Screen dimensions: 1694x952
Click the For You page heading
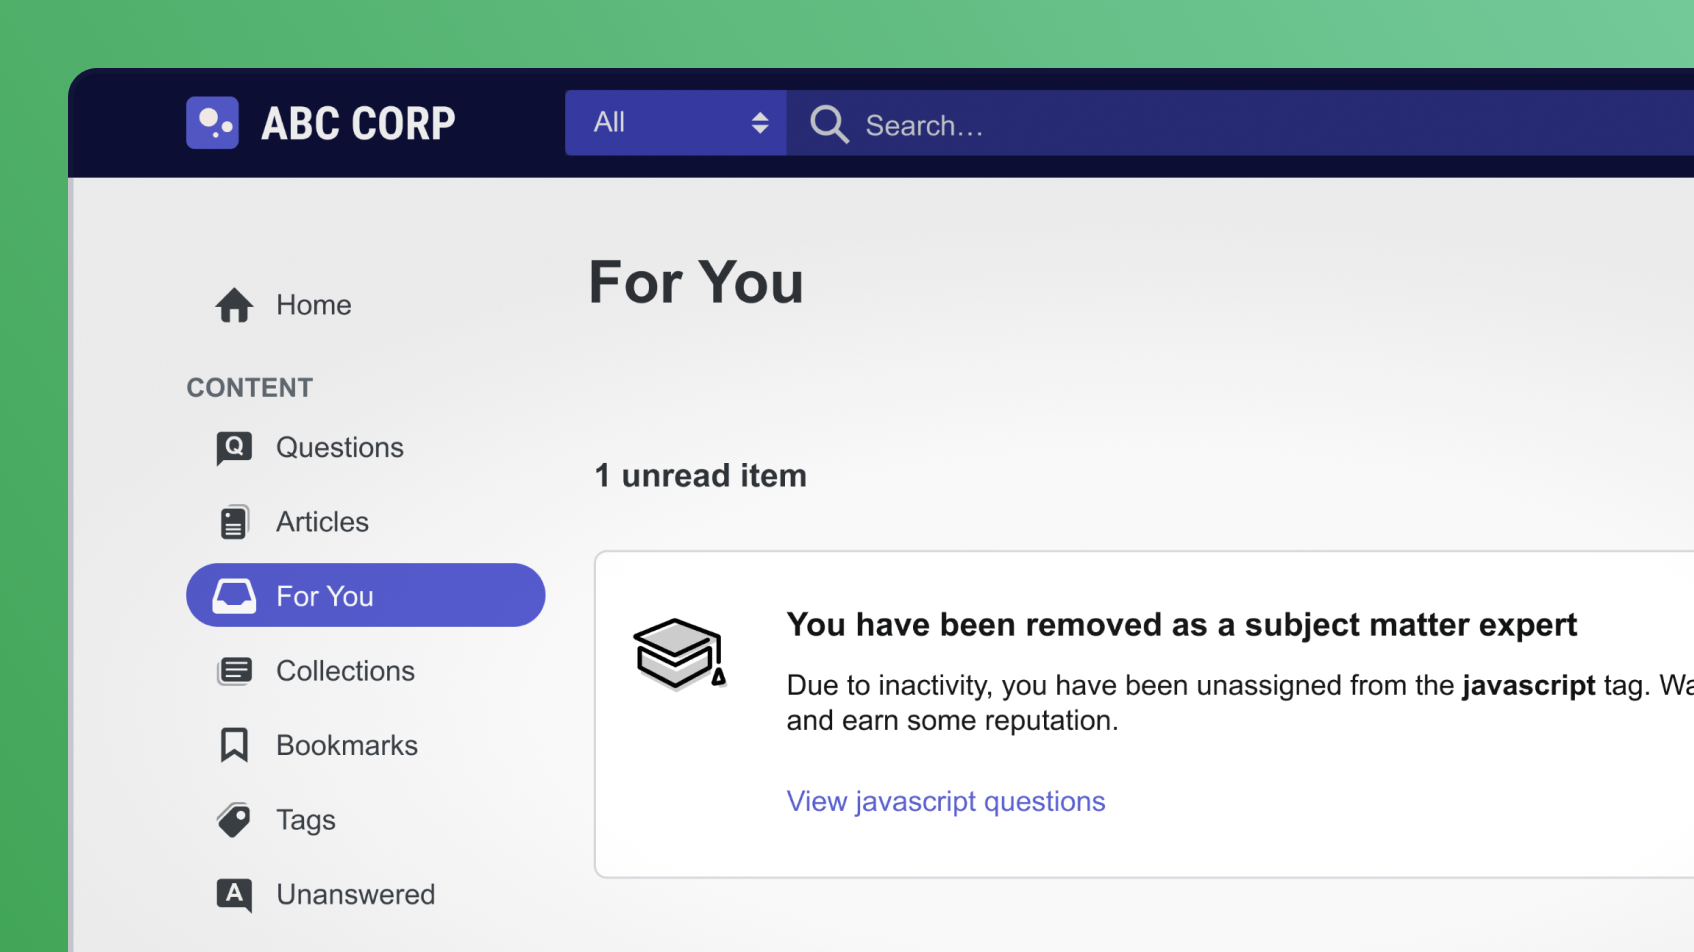tap(696, 282)
